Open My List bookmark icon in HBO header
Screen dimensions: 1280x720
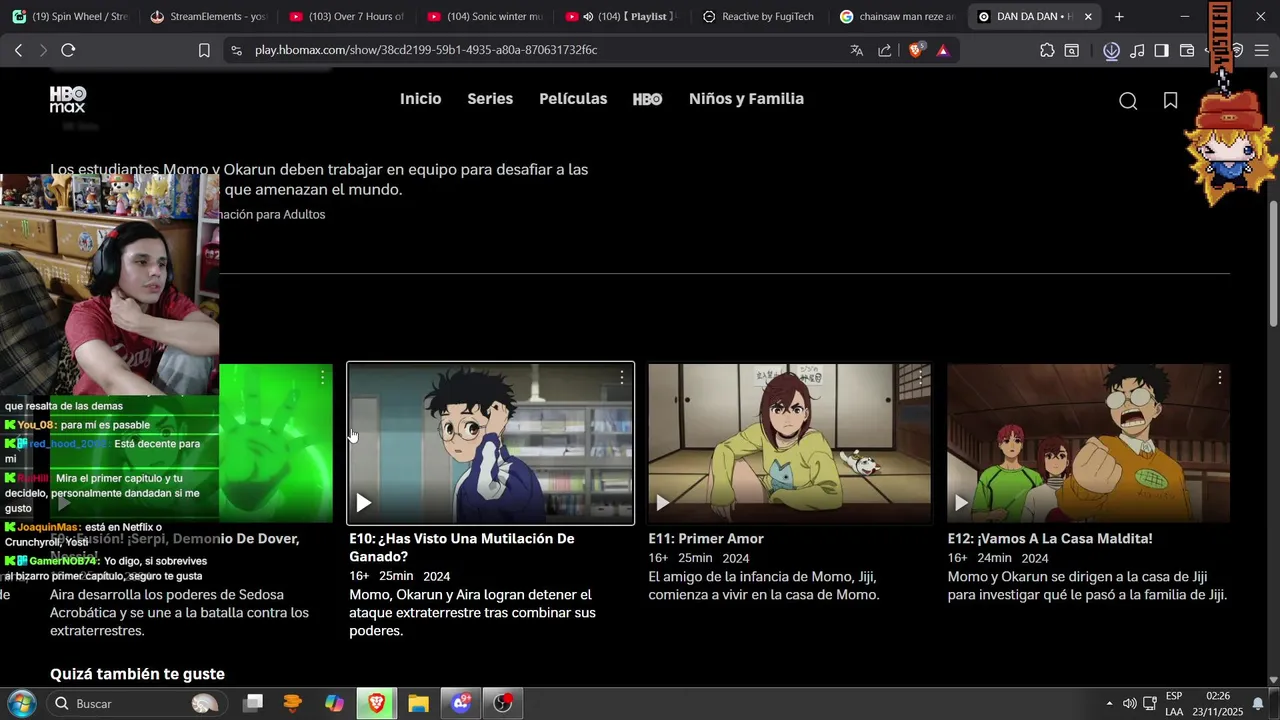[x=1170, y=100]
